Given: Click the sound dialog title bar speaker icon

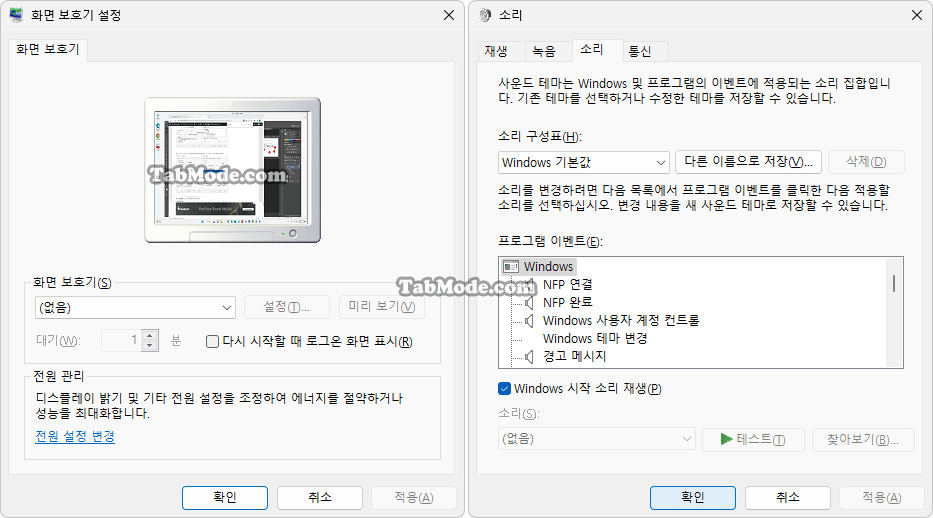Looking at the screenshot, I should tap(486, 15).
